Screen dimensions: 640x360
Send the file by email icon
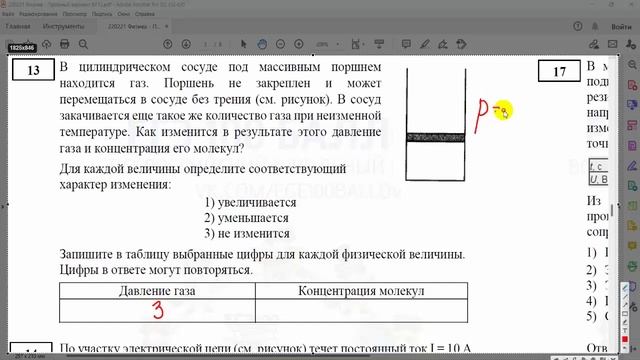click(612, 44)
